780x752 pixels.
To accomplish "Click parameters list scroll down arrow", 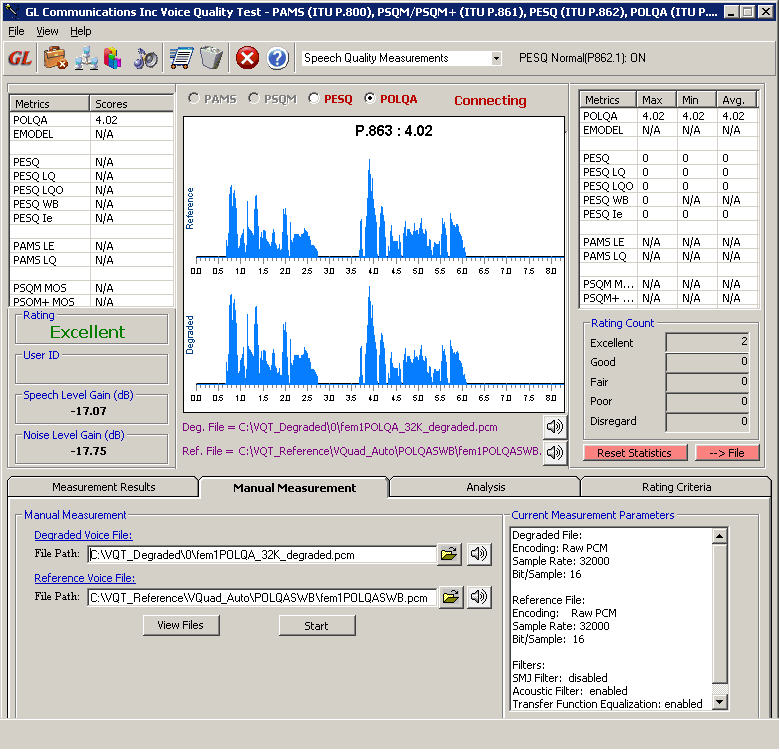I will coord(719,702).
